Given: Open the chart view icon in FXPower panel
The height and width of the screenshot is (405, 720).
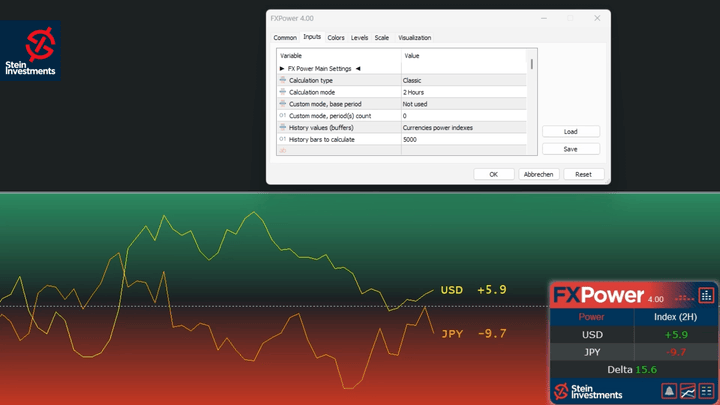Looking at the screenshot, I should pos(688,391).
